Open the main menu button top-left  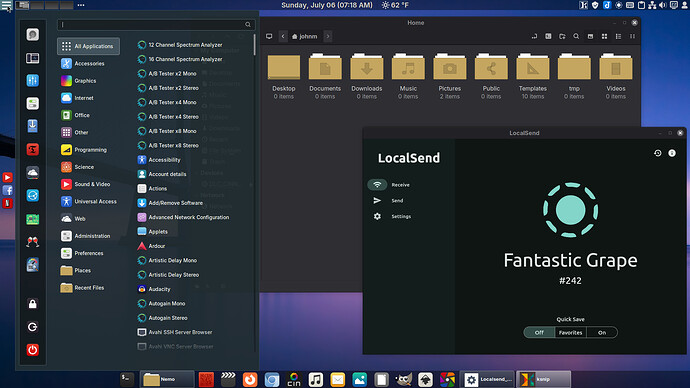(x=6, y=5)
